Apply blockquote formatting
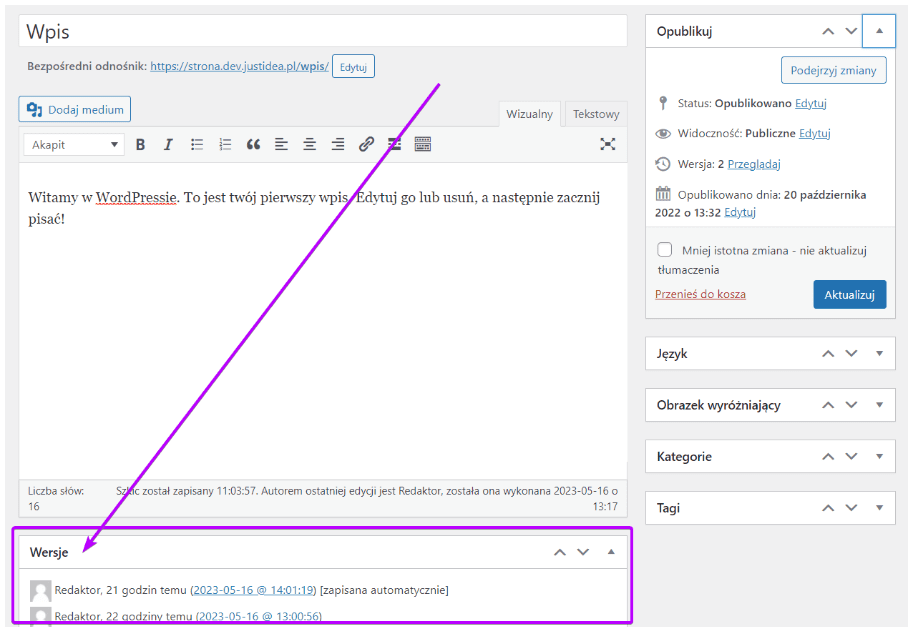 click(253, 144)
